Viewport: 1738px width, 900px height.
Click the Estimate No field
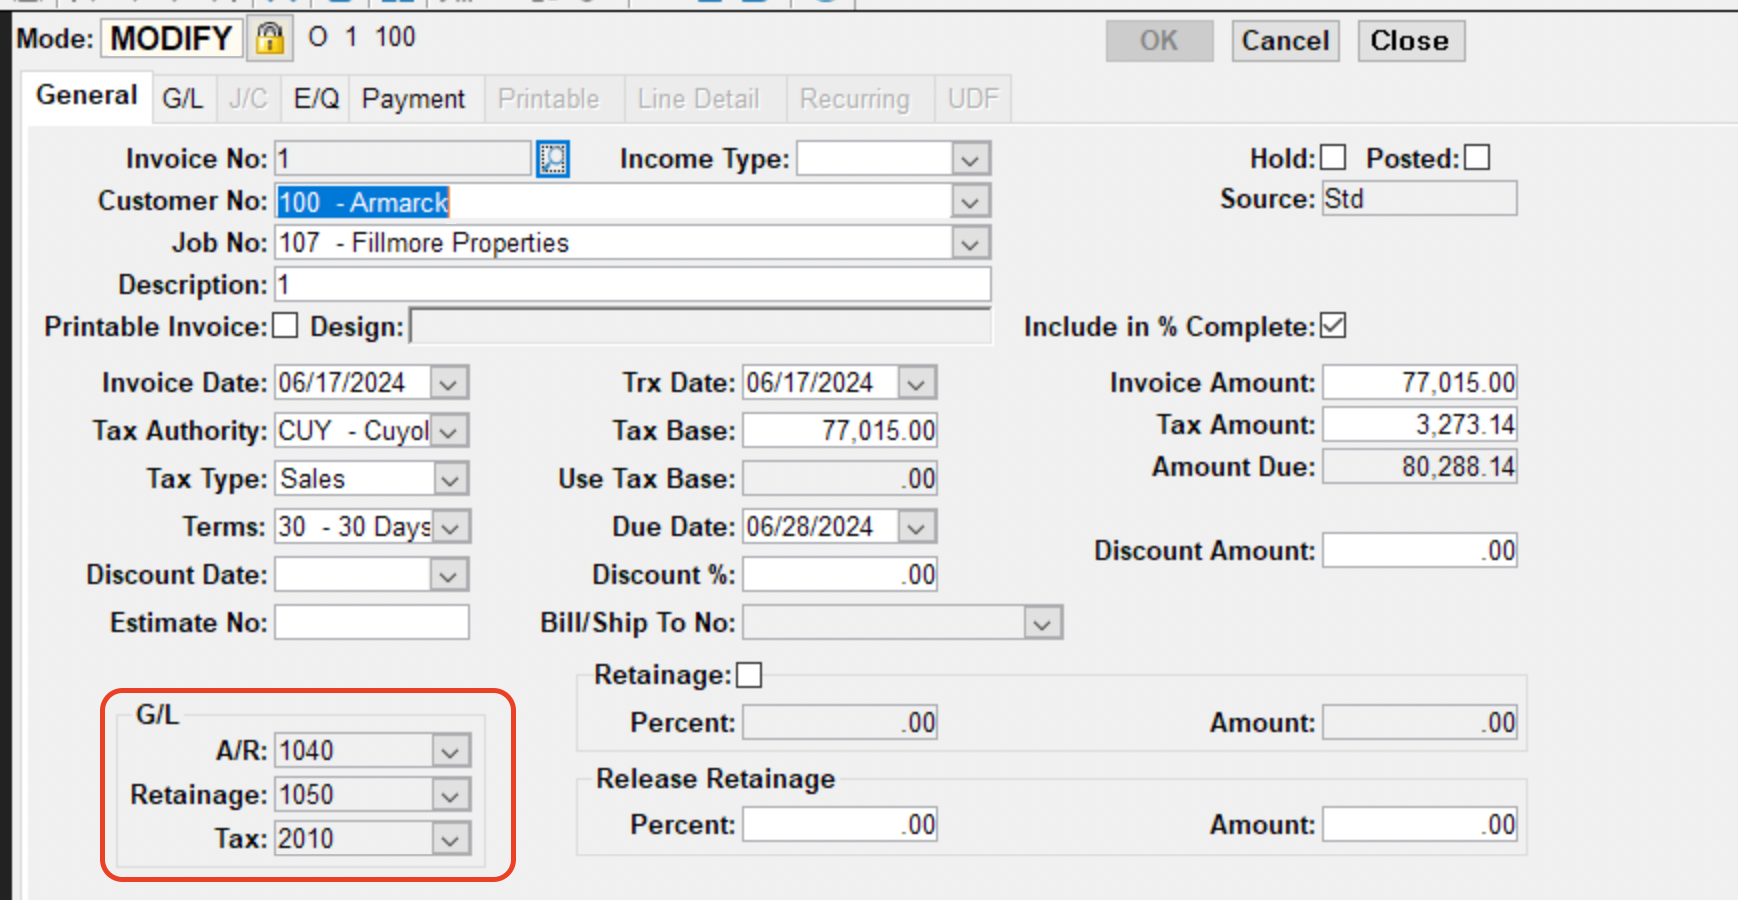372,623
